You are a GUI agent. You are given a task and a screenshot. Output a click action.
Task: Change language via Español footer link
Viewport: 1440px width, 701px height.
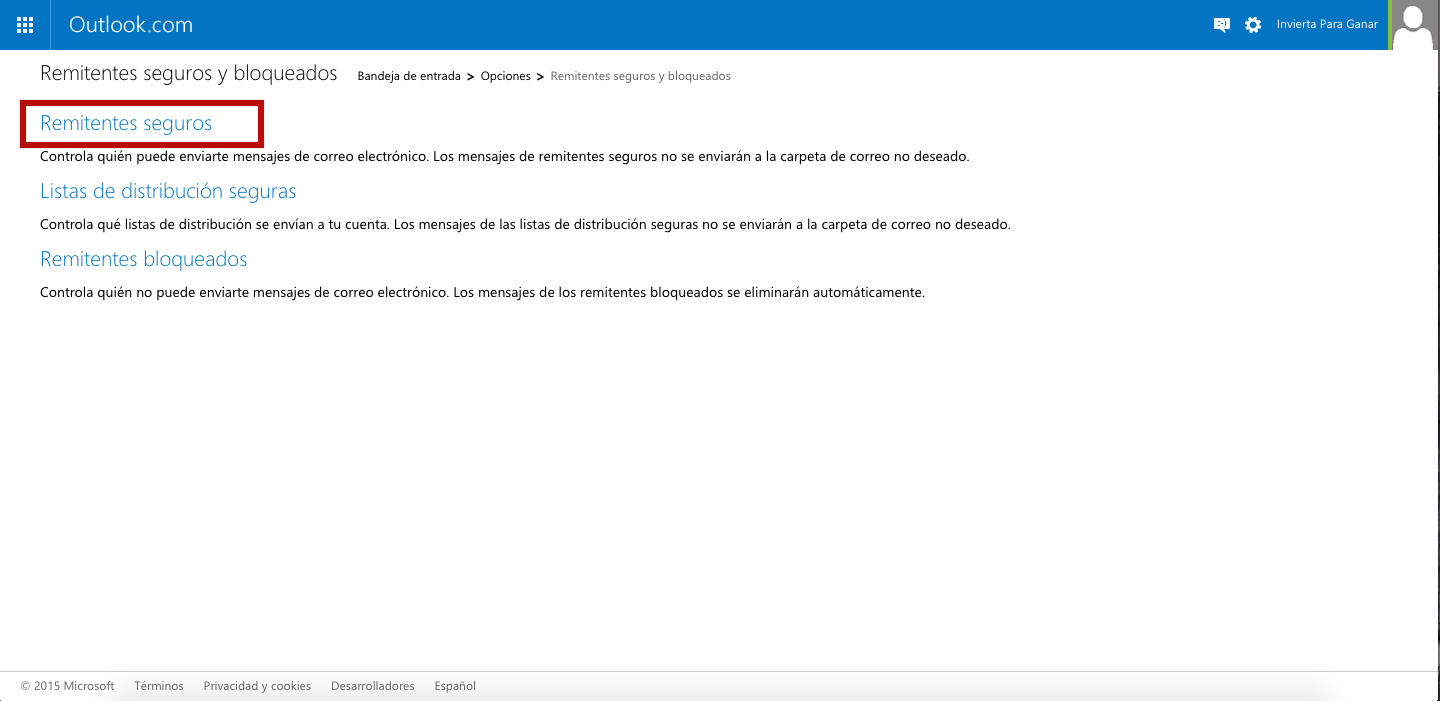coord(455,686)
